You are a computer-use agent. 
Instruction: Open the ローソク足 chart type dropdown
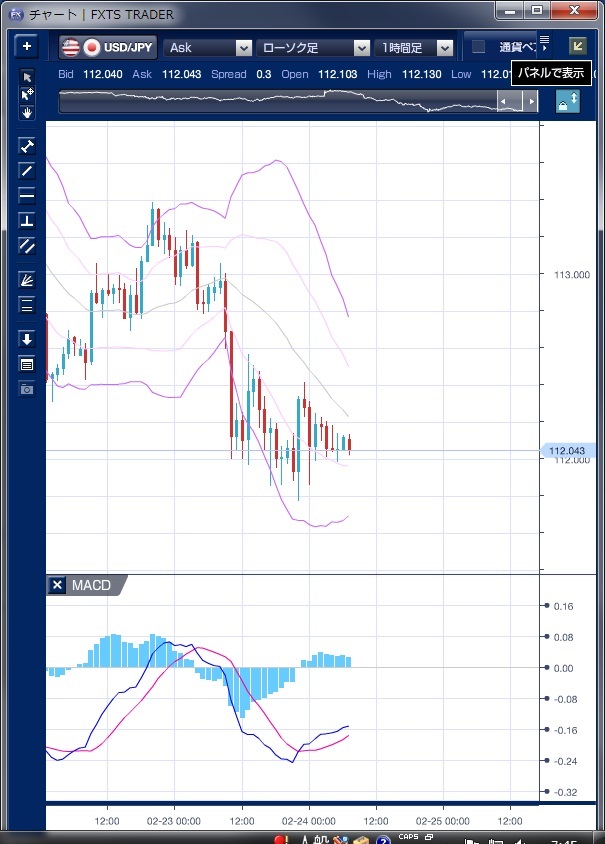313,47
